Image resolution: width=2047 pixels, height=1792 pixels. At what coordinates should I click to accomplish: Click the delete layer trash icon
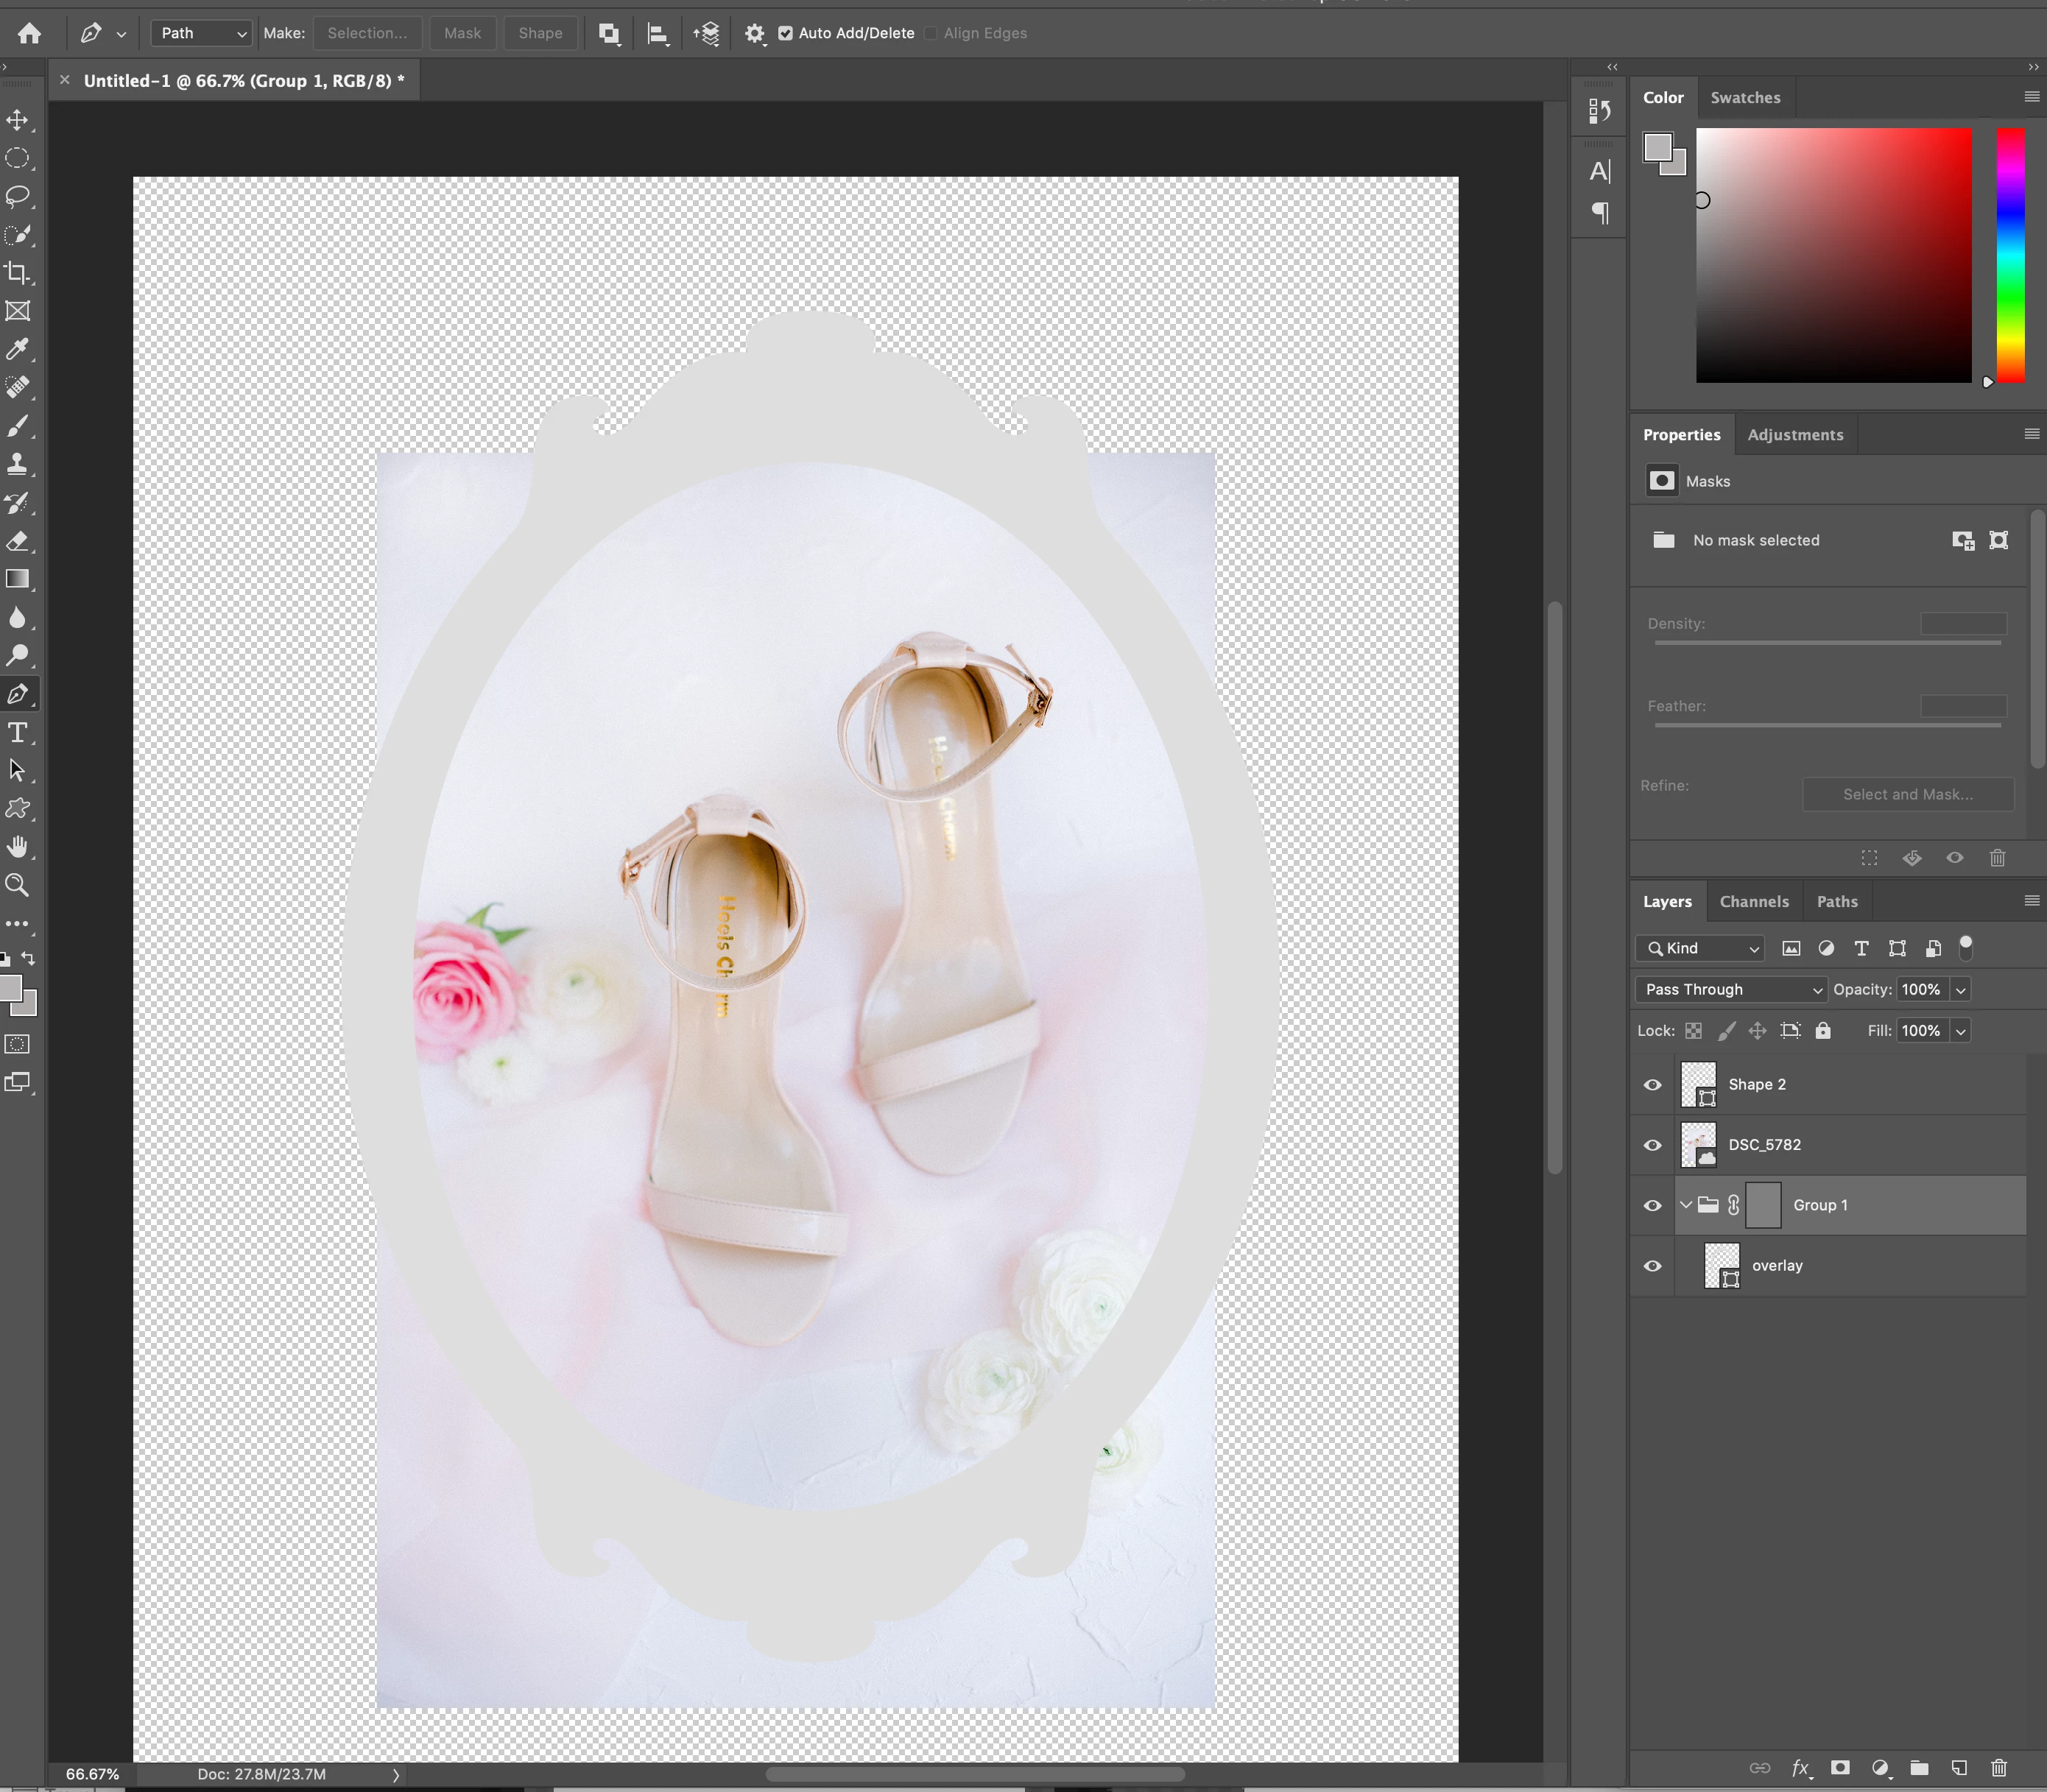click(x=1998, y=1767)
